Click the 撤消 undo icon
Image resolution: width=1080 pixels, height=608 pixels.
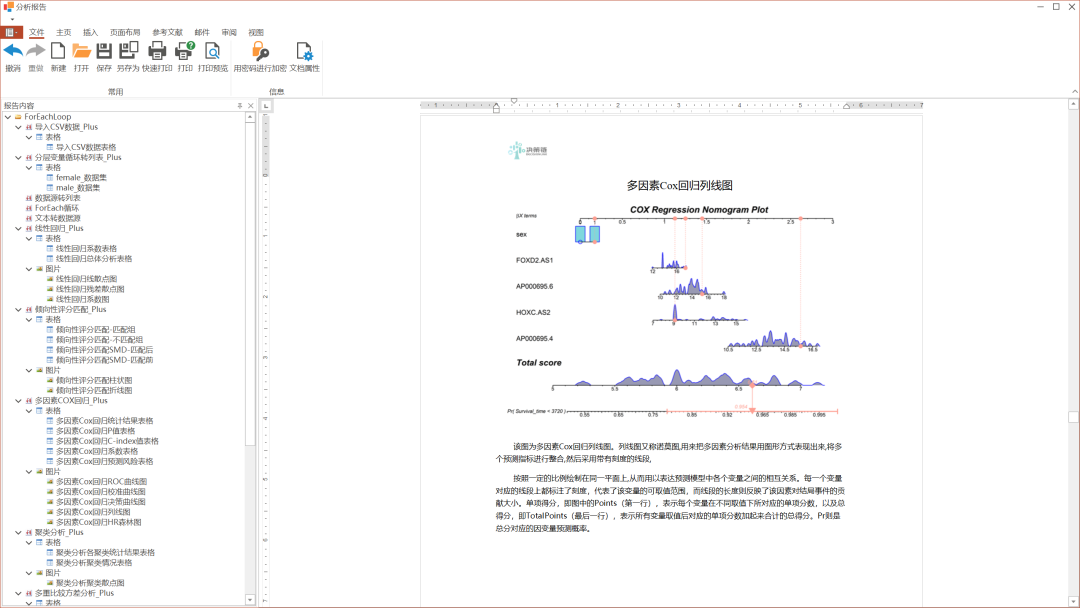pos(13,51)
